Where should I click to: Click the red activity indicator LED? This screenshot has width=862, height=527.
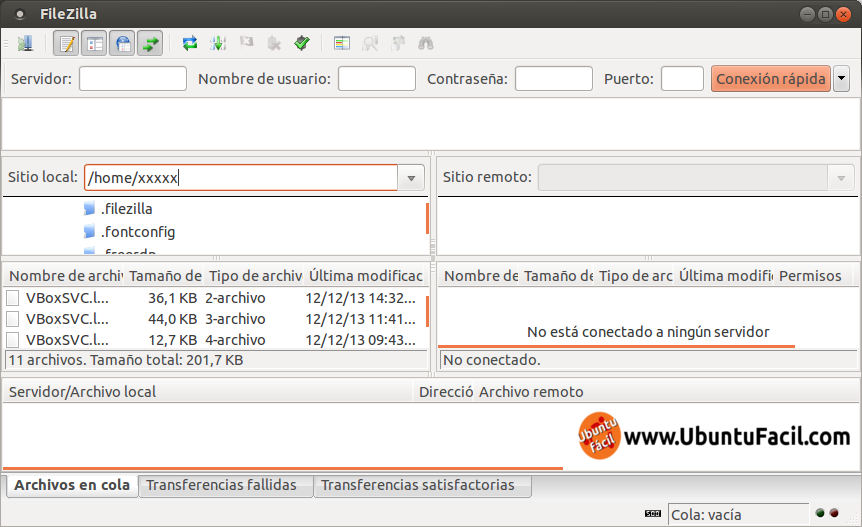tap(834, 513)
